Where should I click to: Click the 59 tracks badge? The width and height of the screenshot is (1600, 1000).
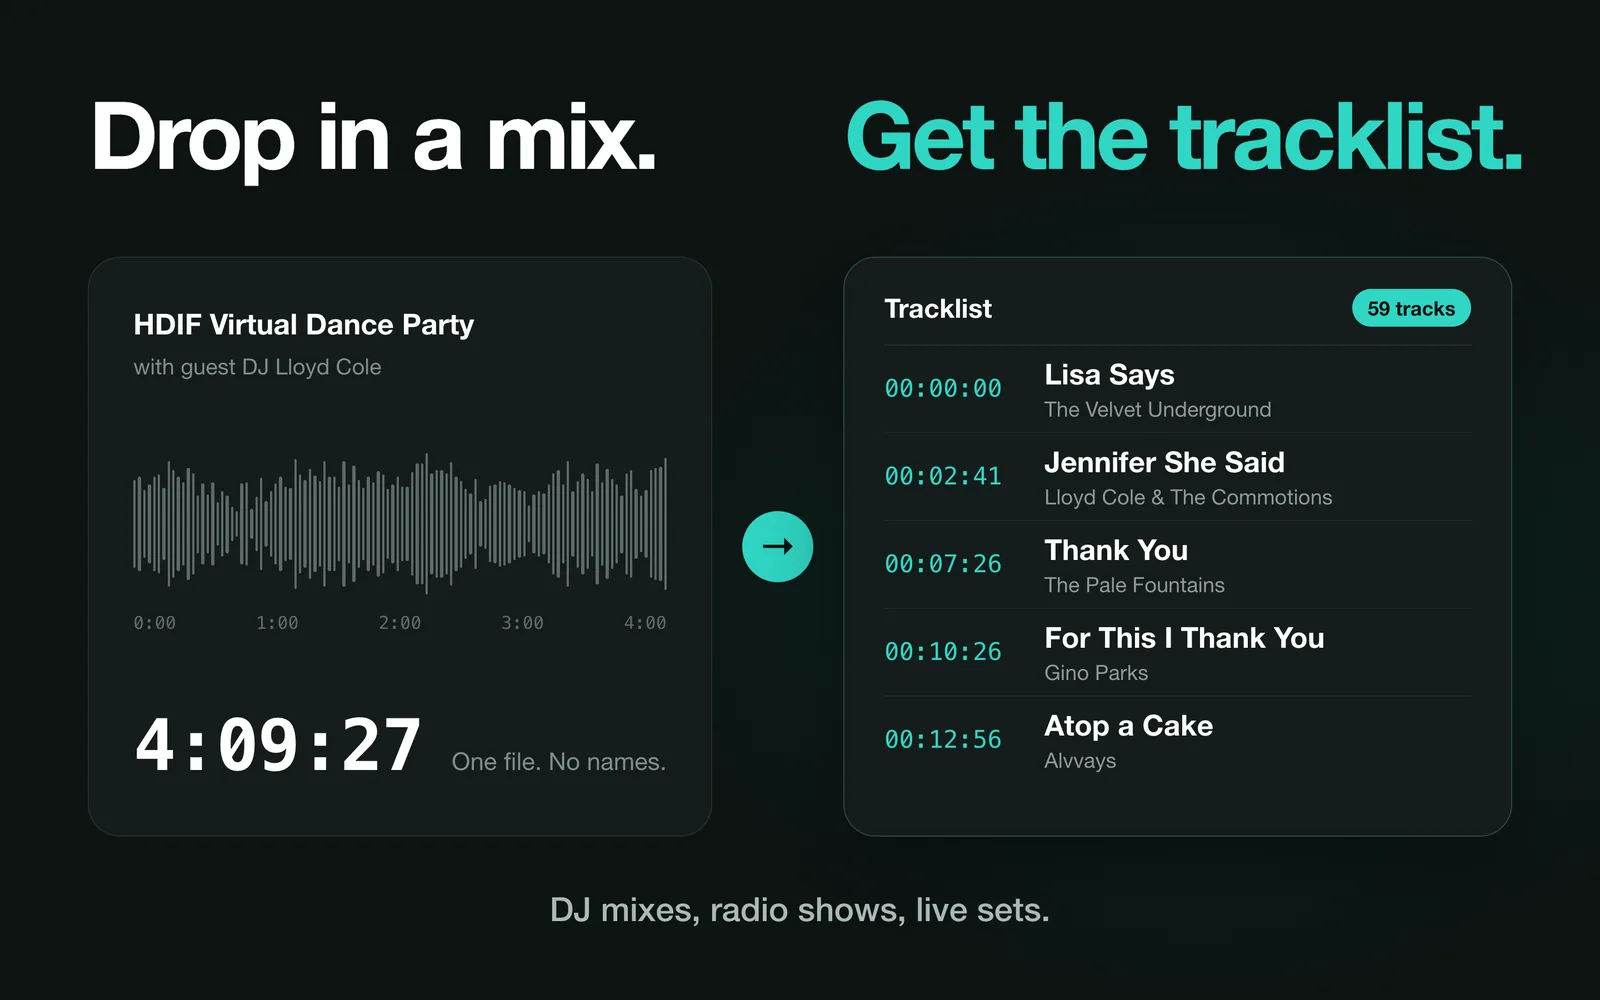(x=1411, y=308)
